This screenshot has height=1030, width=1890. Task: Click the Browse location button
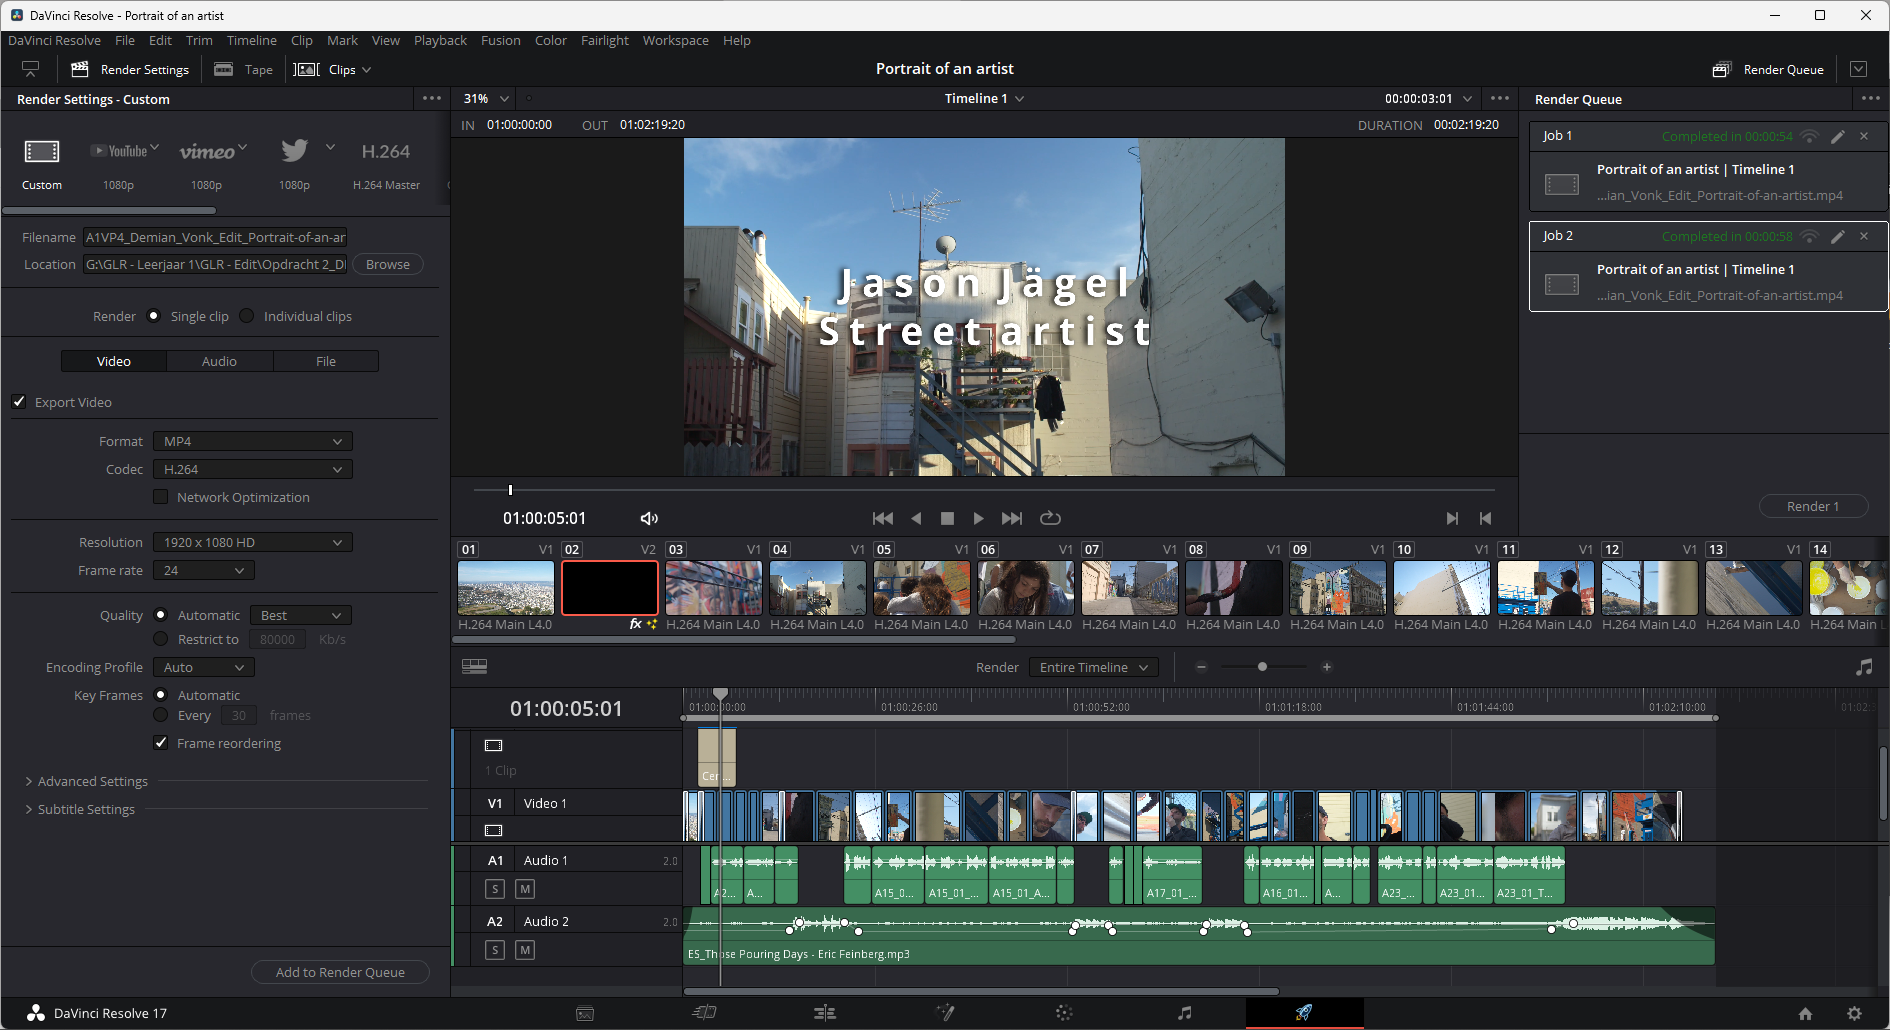[x=387, y=264]
